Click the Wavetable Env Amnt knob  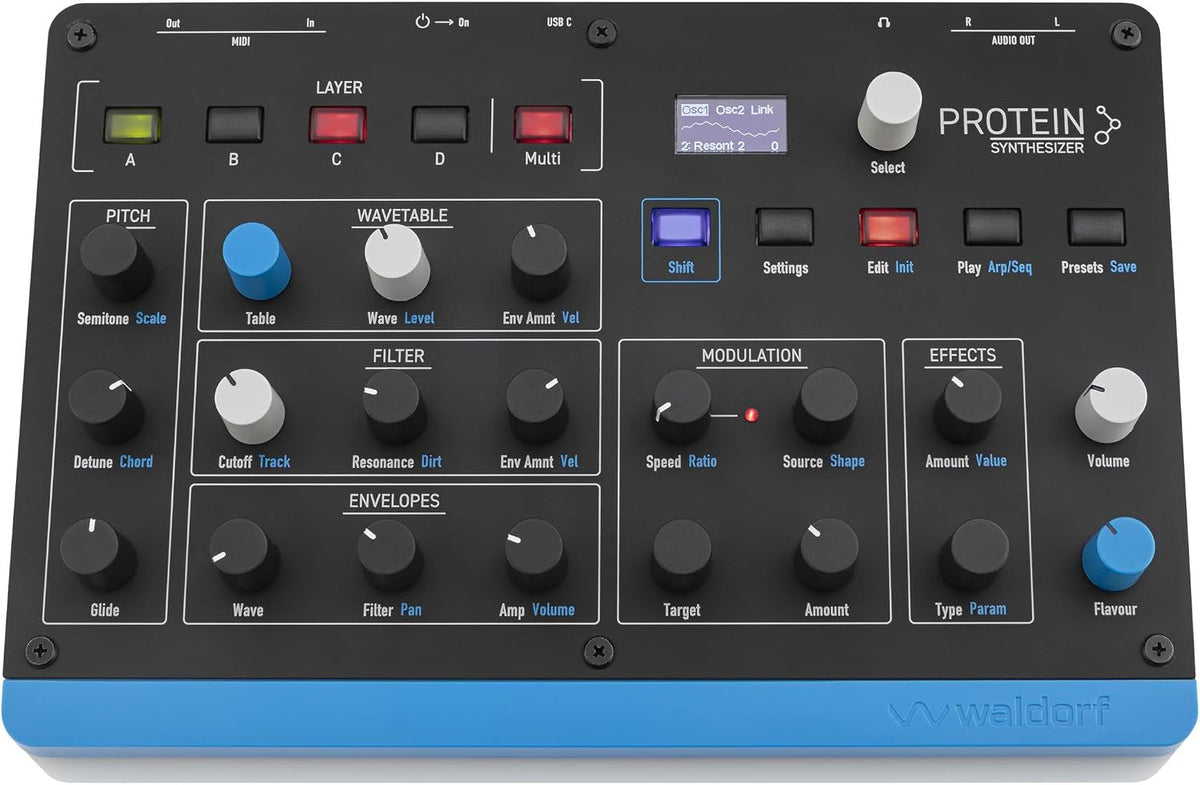[540, 262]
